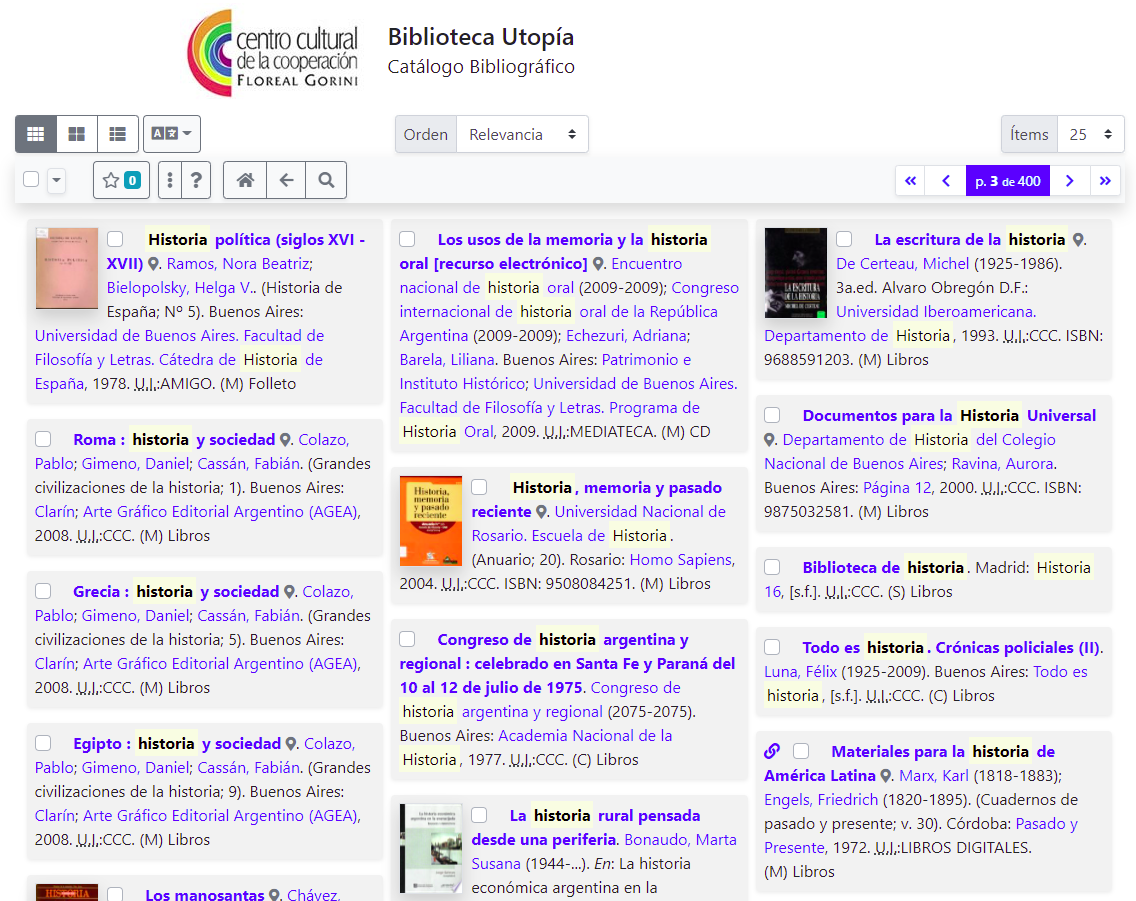Switch to the large tile grid view
This screenshot has width=1136, height=901.
(x=77, y=134)
